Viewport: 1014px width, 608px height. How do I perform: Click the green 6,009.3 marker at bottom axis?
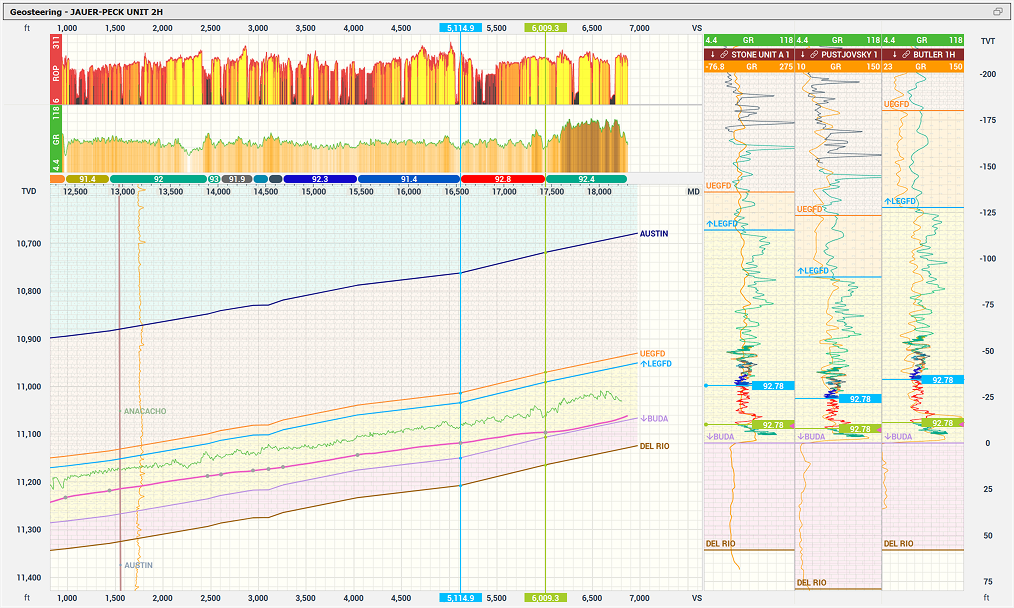[x=546, y=598]
